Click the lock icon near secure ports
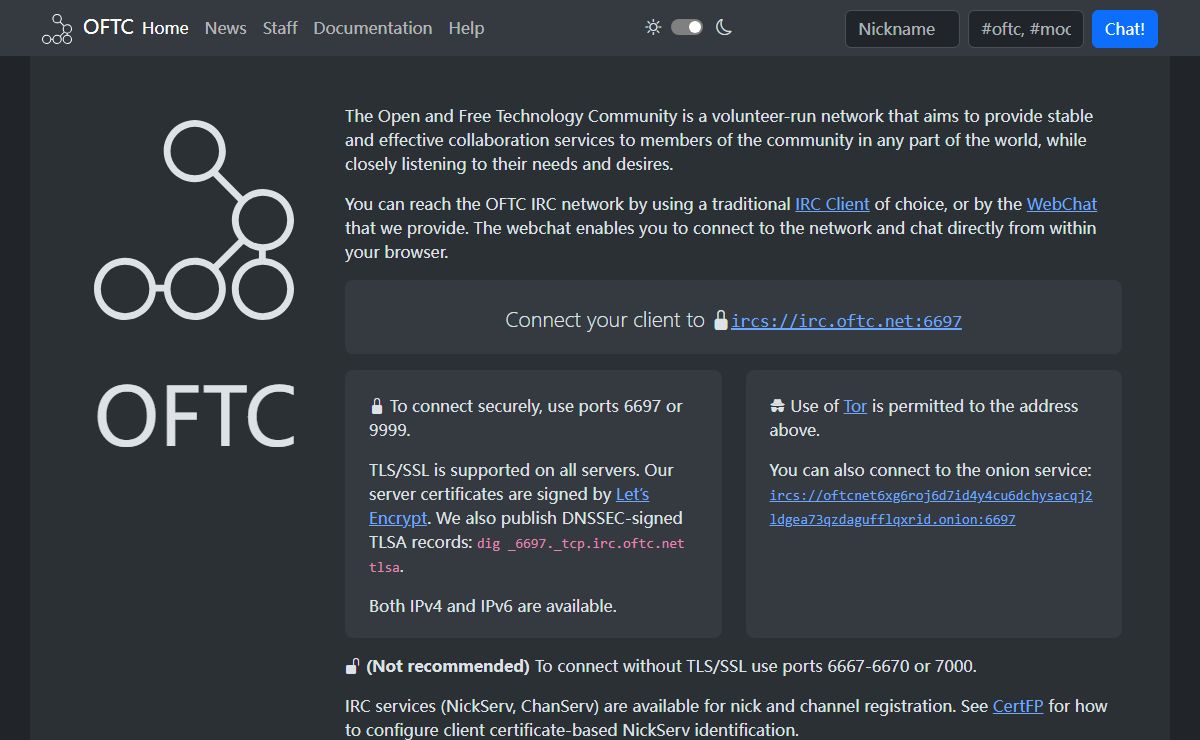The image size is (1200, 740). 377,407
